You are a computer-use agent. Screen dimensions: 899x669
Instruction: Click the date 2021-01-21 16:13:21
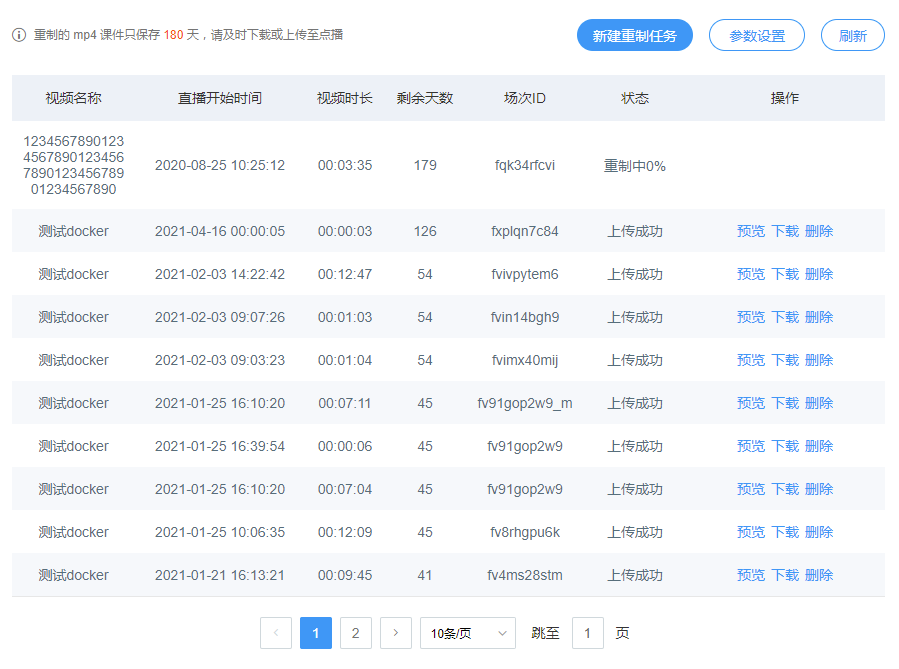[x=220, y=575]
